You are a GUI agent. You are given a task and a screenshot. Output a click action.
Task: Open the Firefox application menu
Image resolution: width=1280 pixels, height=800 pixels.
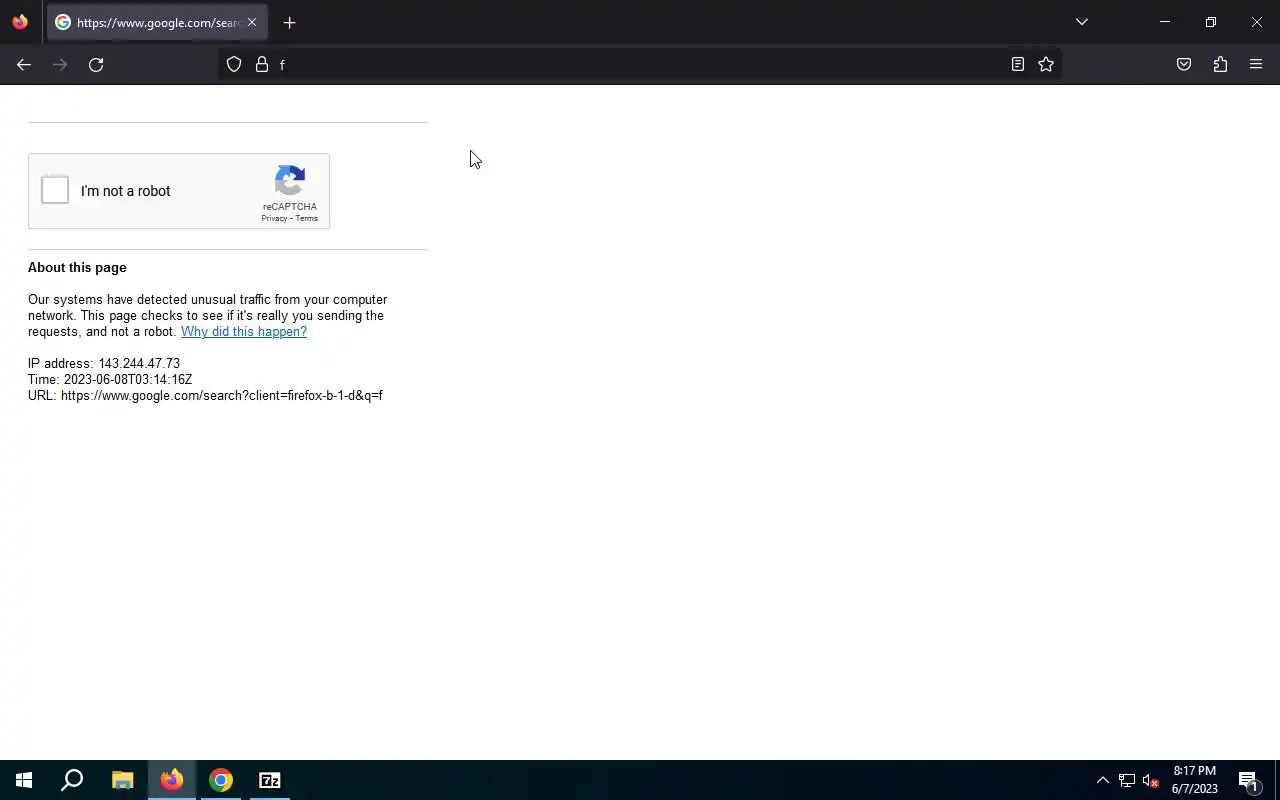click(1256, 64)
